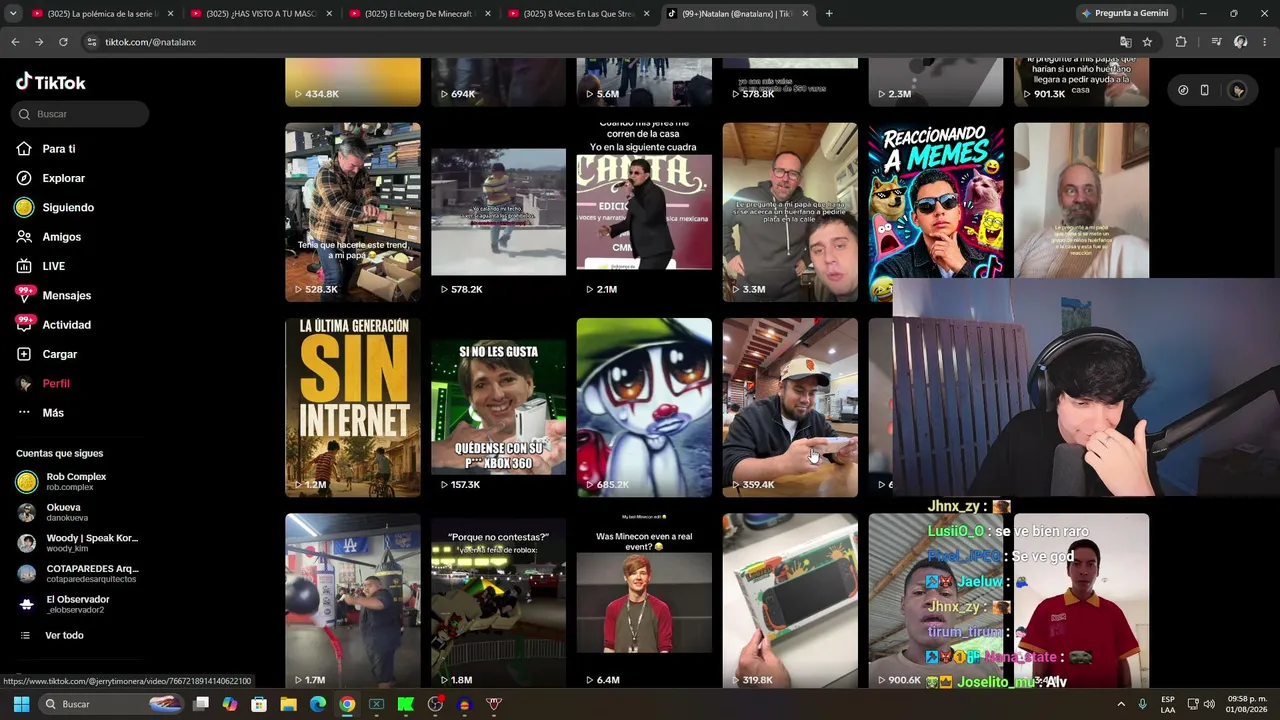Open the 3.3M views video thumbnail
1280x720 pixels.
tap(790, 212)
